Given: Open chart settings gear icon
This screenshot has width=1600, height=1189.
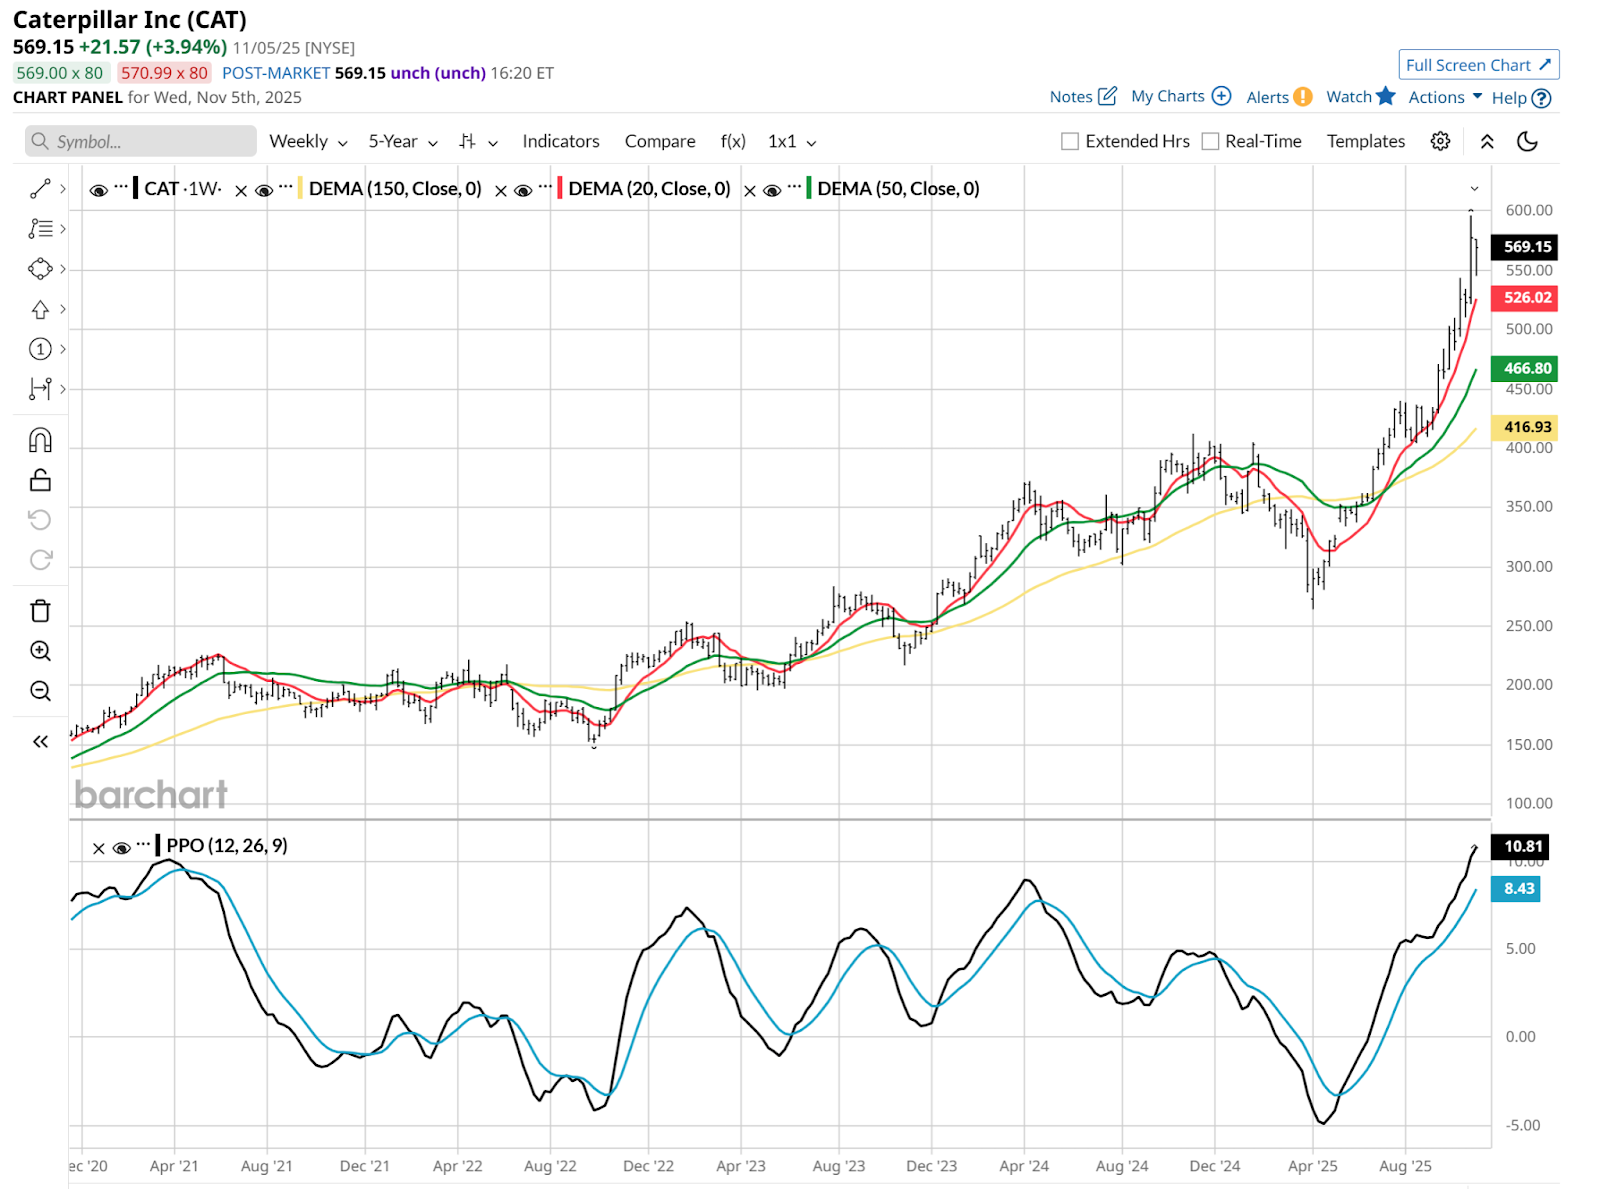Looking at the screenshot, I should pos(1440,141).
